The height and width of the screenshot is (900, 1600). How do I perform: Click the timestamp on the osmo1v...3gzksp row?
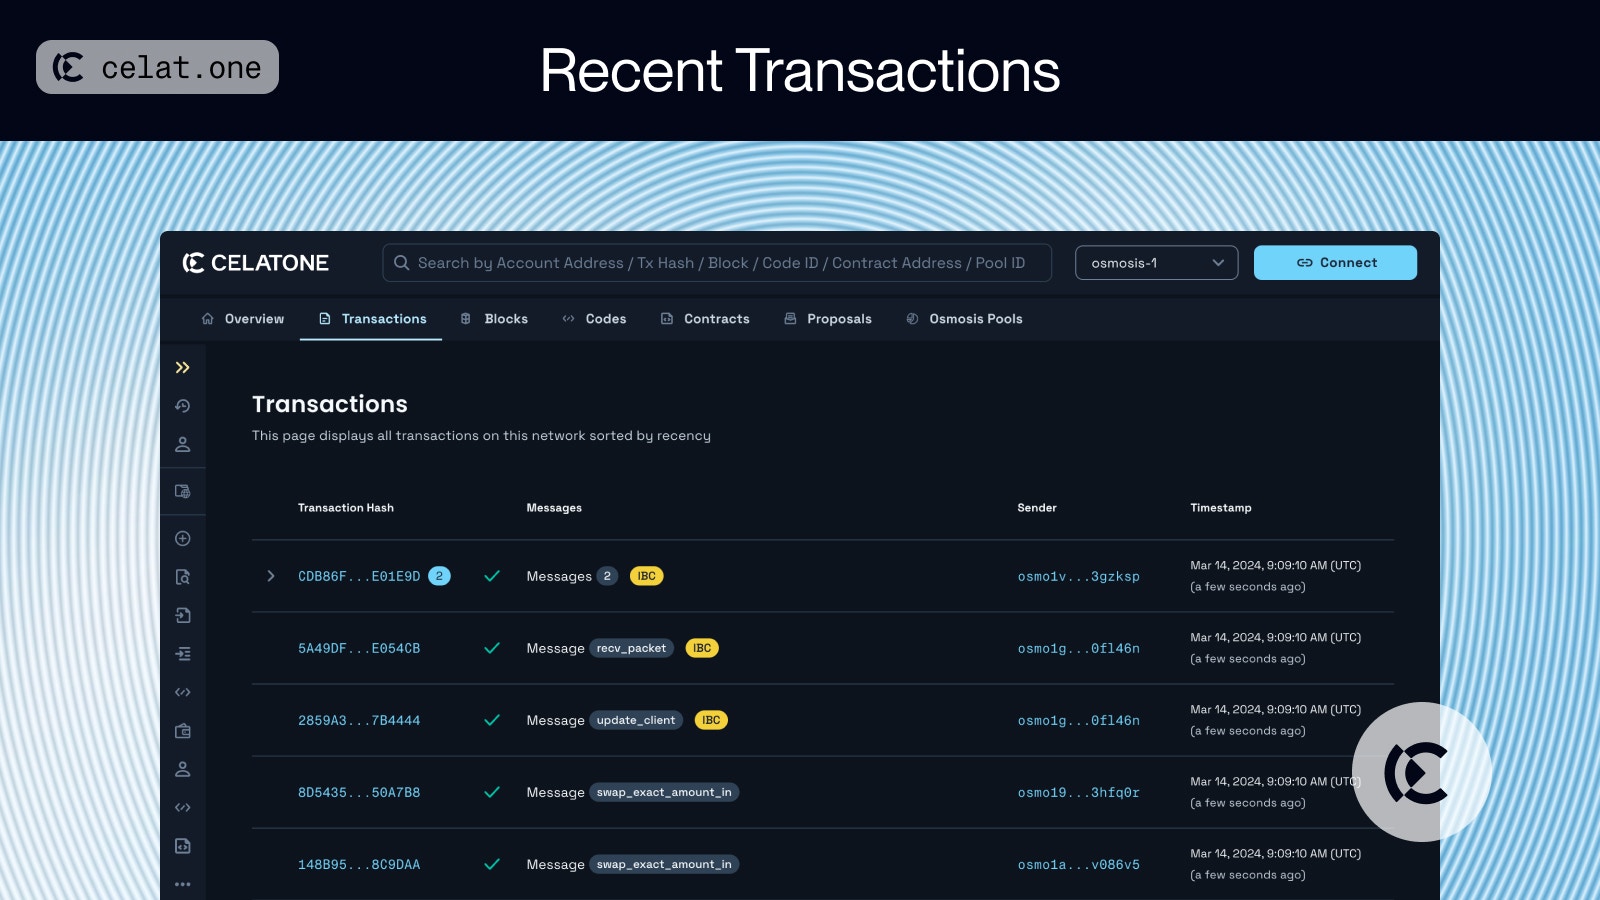coord(1275,576)
